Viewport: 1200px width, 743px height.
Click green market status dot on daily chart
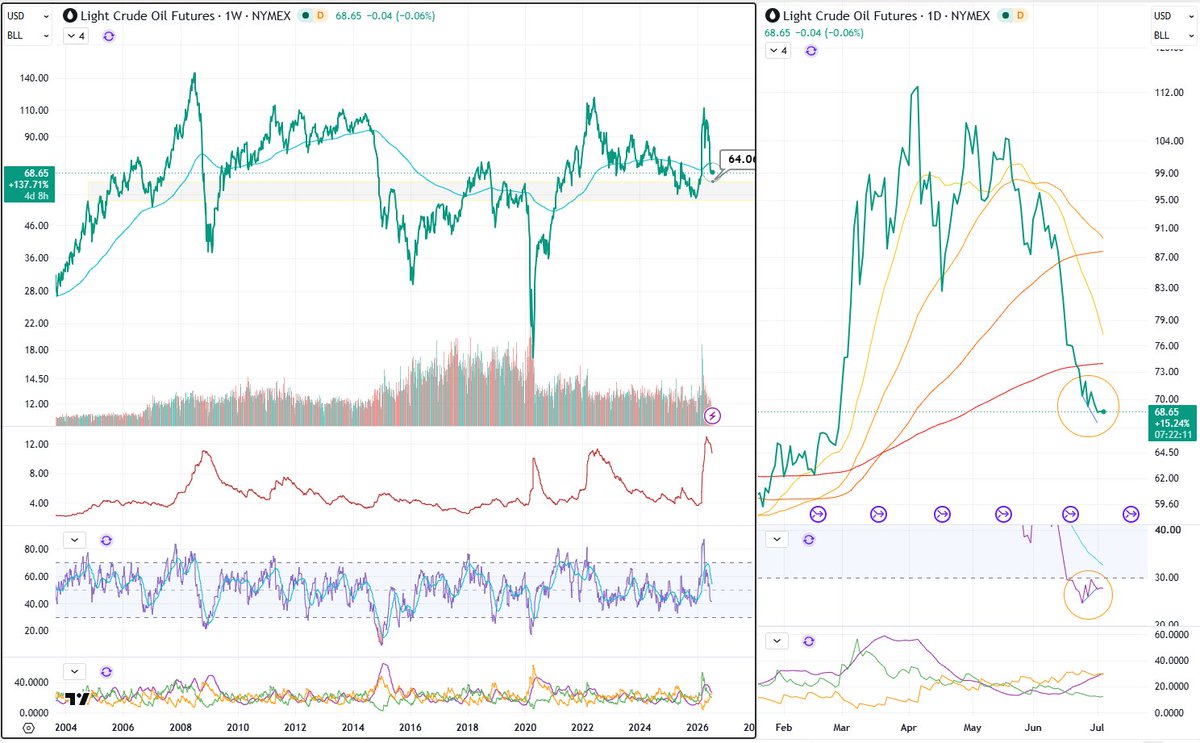(1007, 16)
